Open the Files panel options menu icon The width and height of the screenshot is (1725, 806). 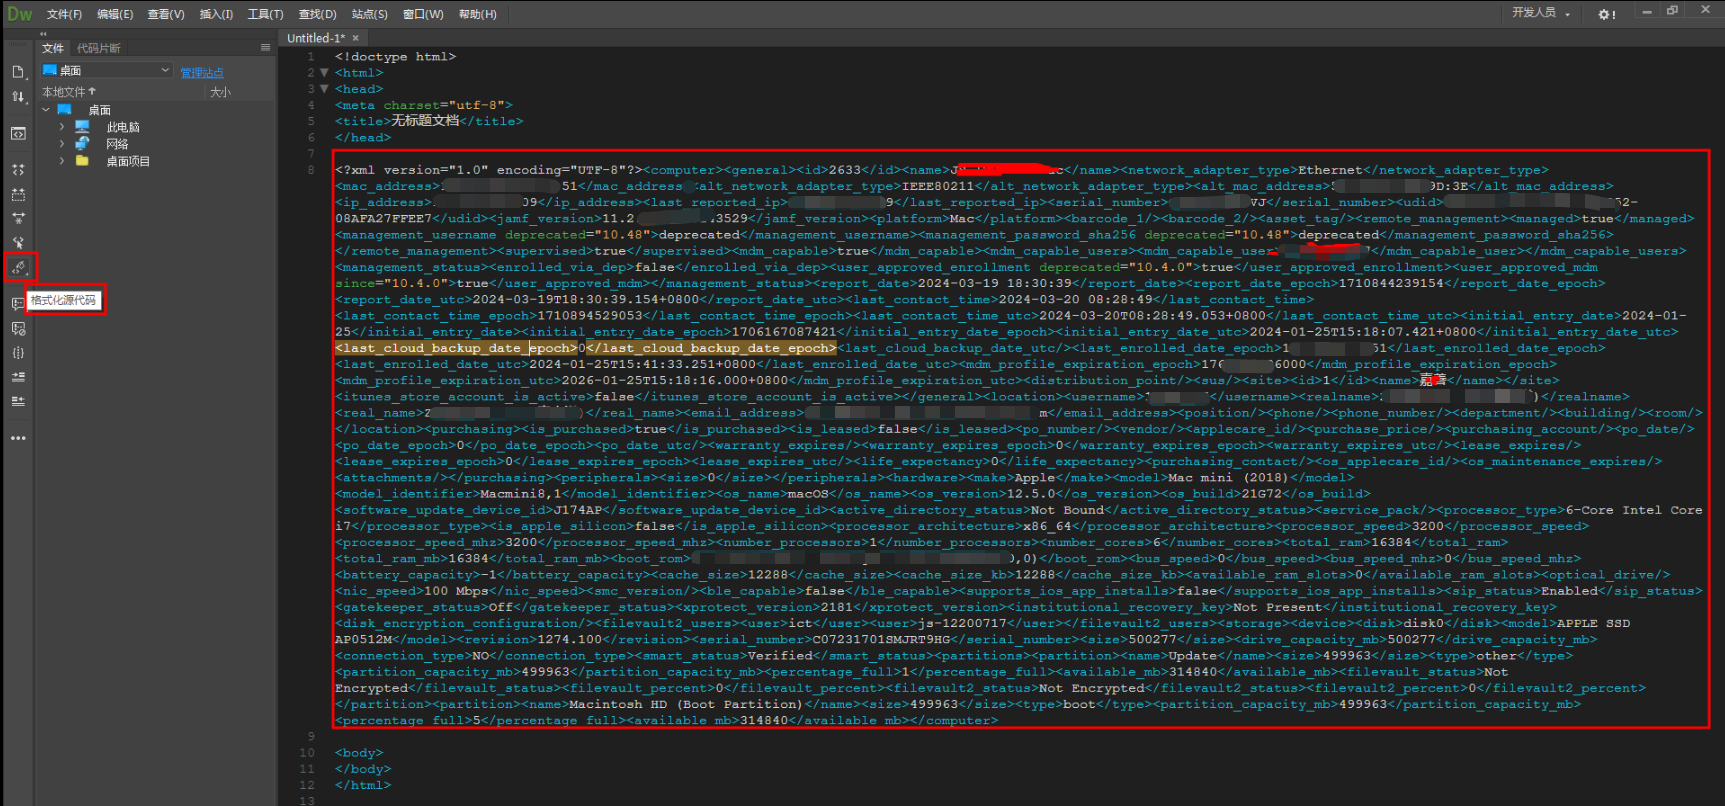point(265,47)
